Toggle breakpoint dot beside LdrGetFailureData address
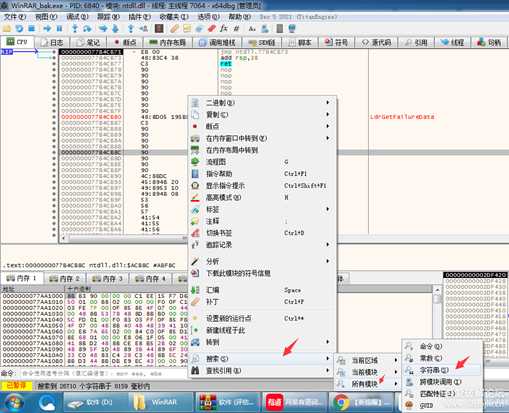The image size is (509, 413). 54,117
